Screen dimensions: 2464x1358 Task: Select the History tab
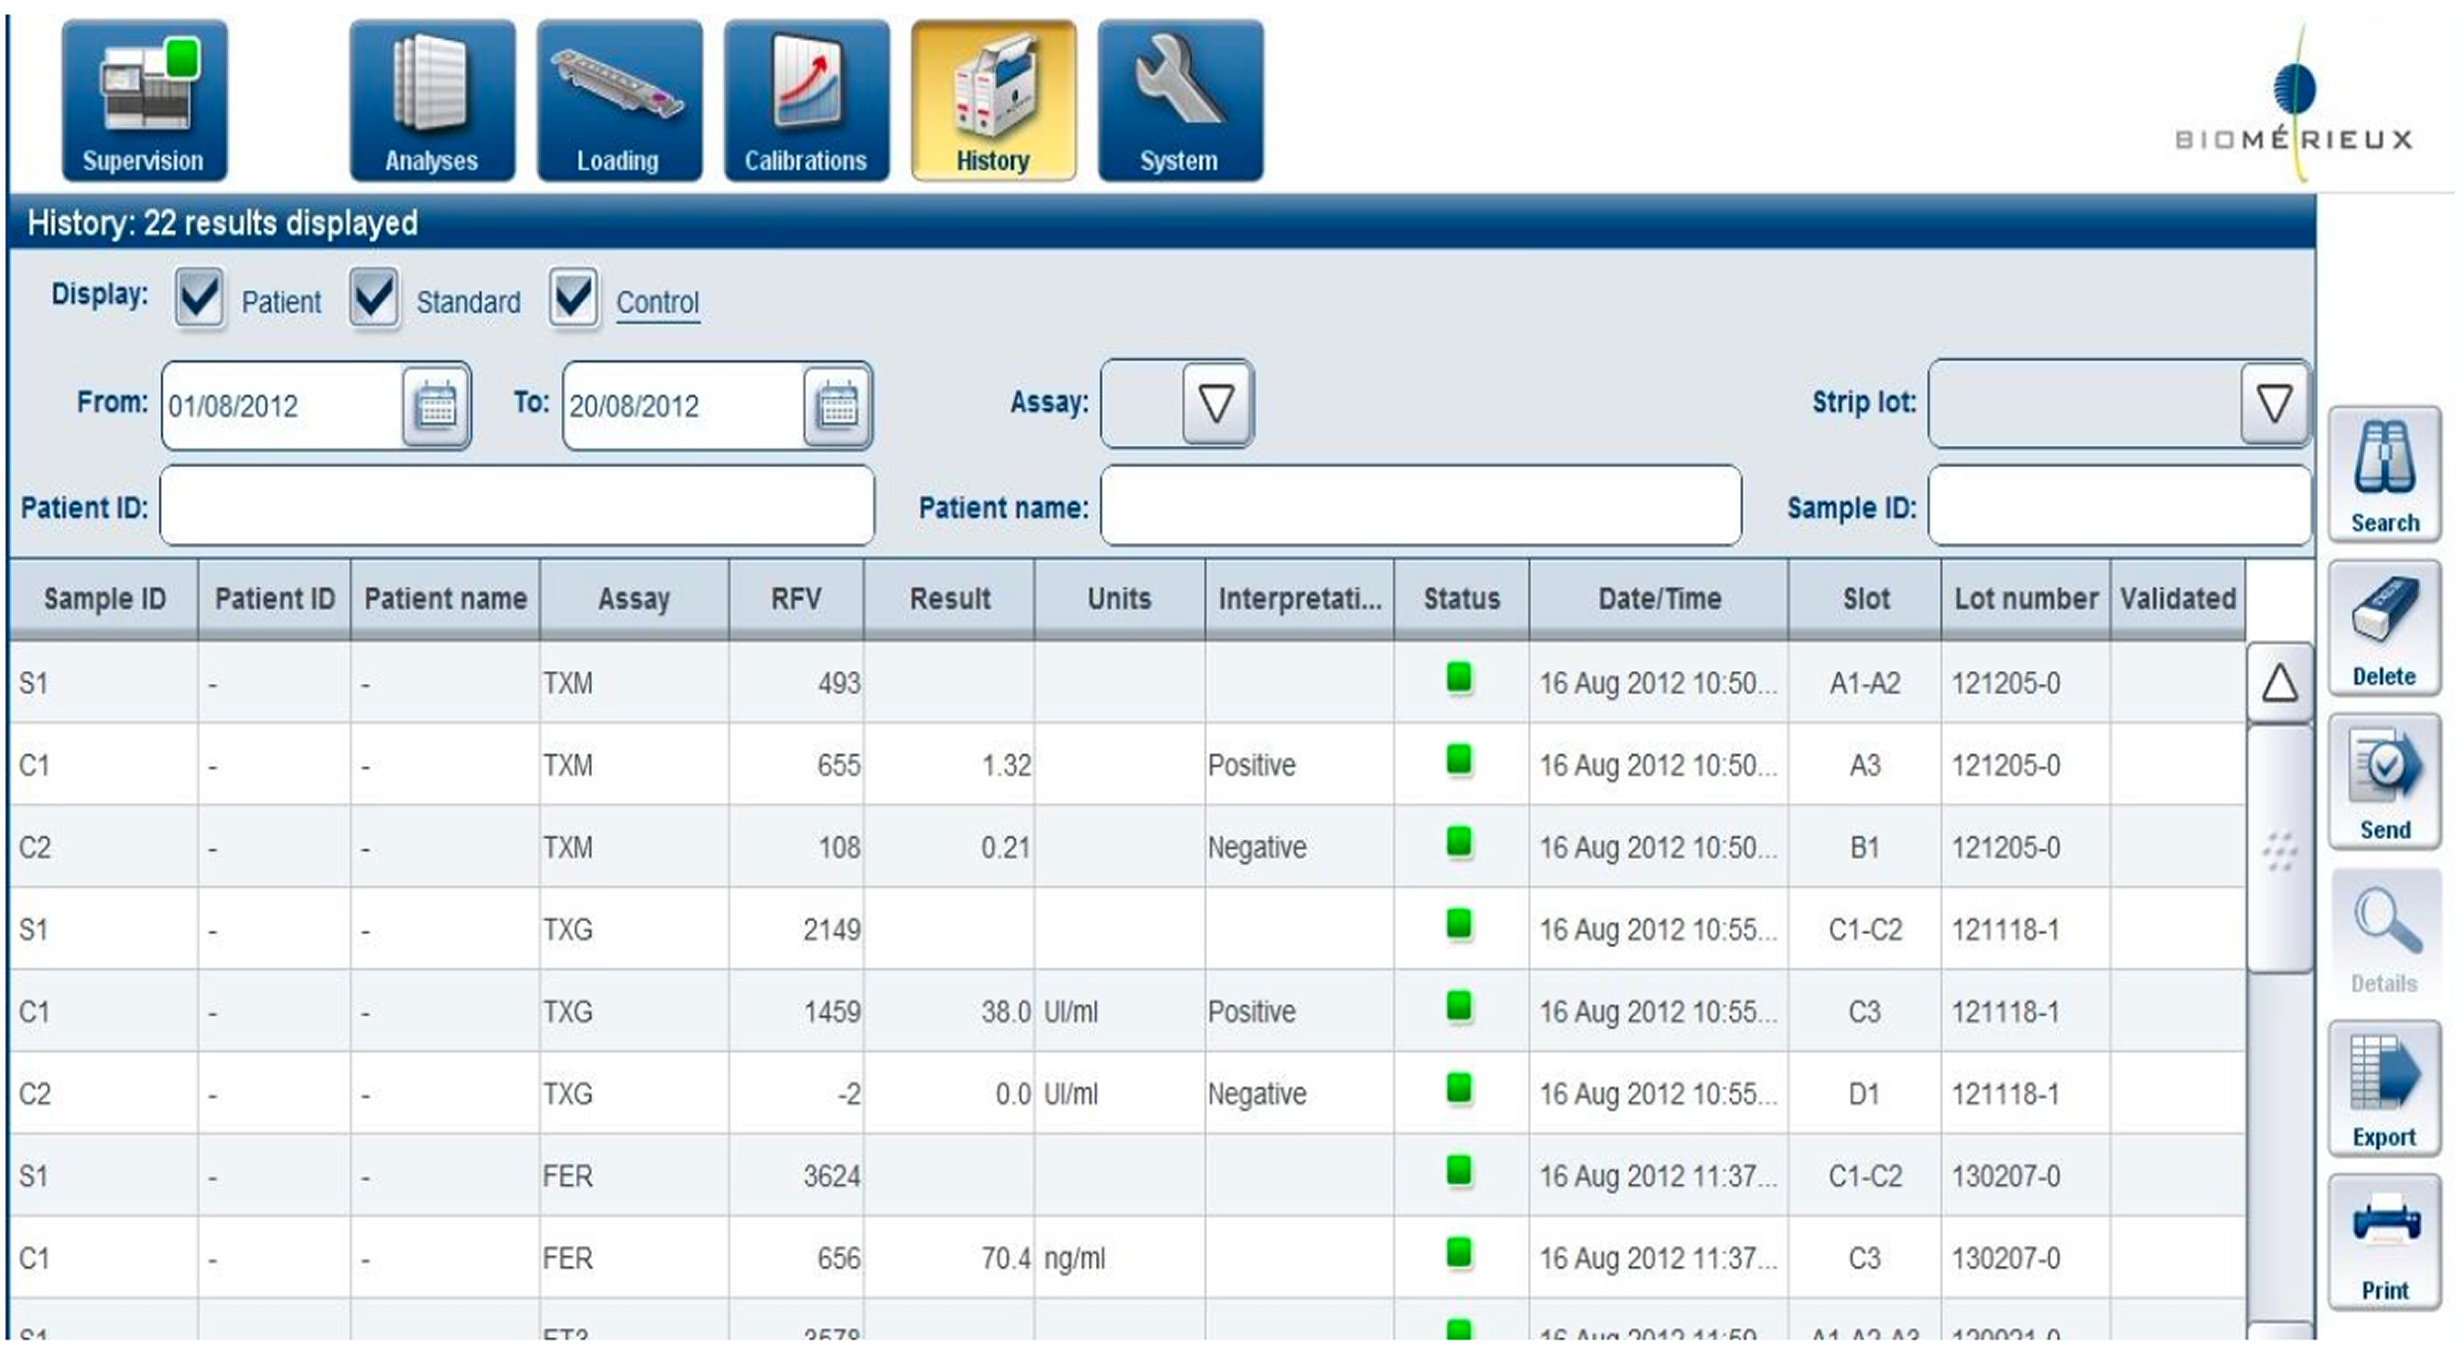pyautogui.click(x=992, y=100)
